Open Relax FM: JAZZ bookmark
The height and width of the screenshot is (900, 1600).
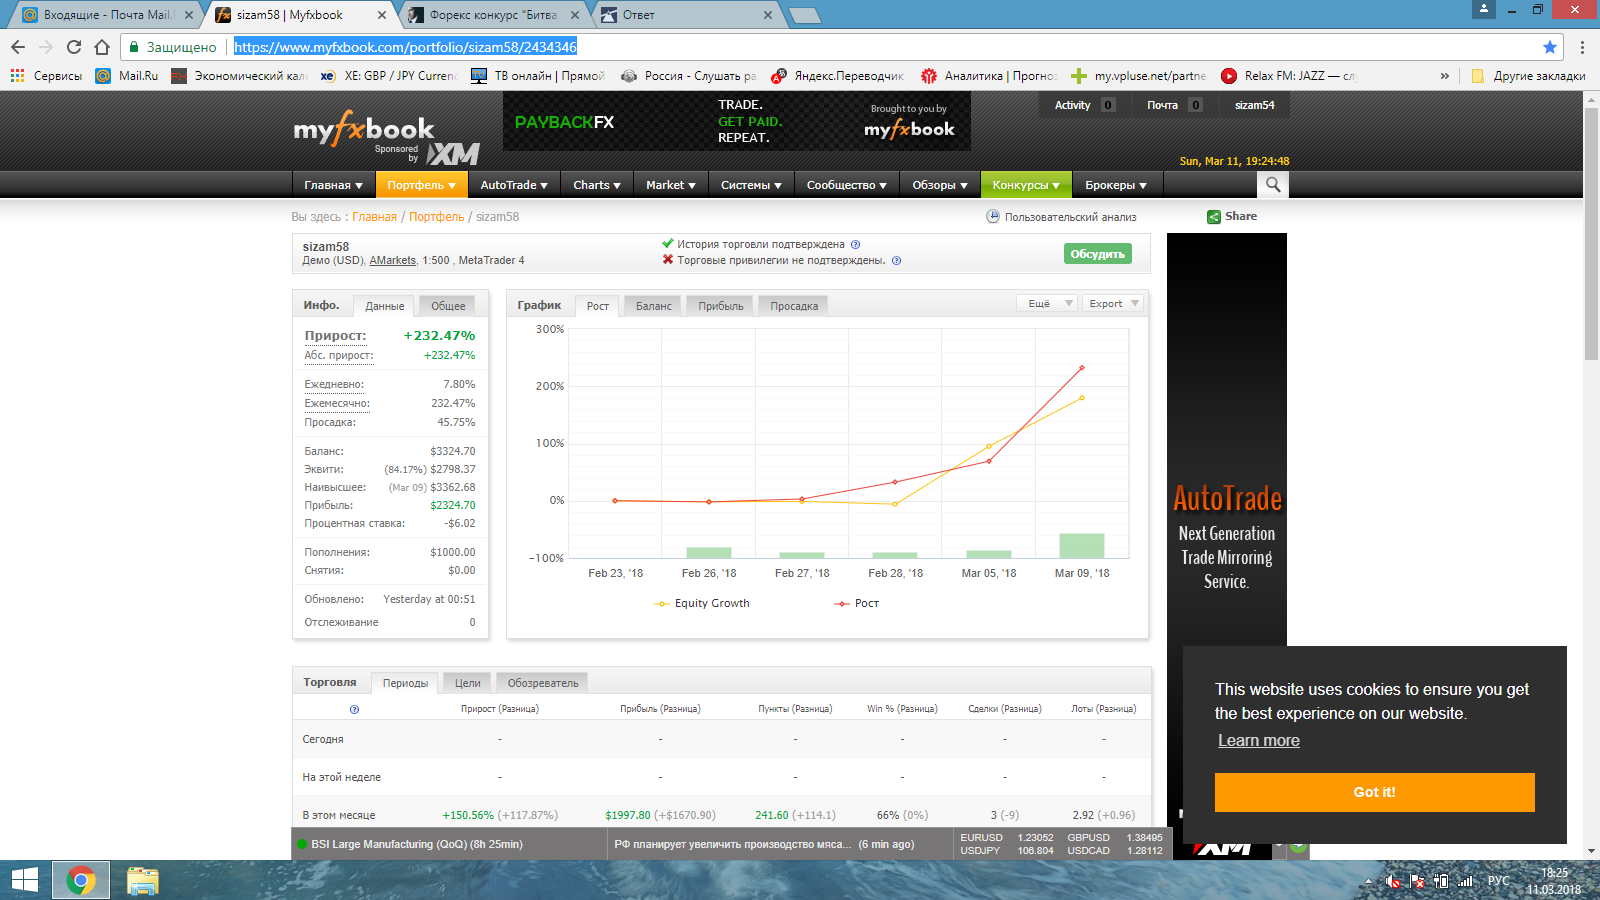[x=1288, y=76]
